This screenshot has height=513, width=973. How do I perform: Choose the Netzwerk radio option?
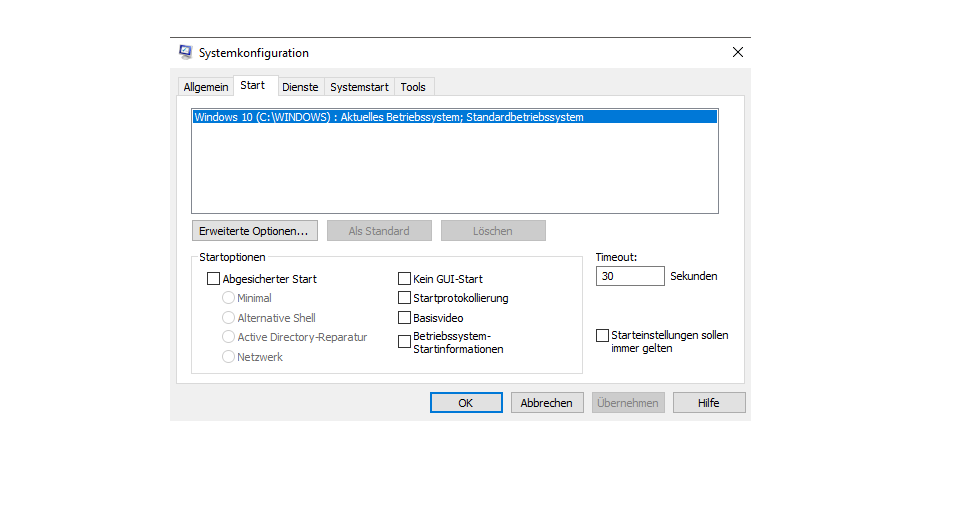click(228, 357)
